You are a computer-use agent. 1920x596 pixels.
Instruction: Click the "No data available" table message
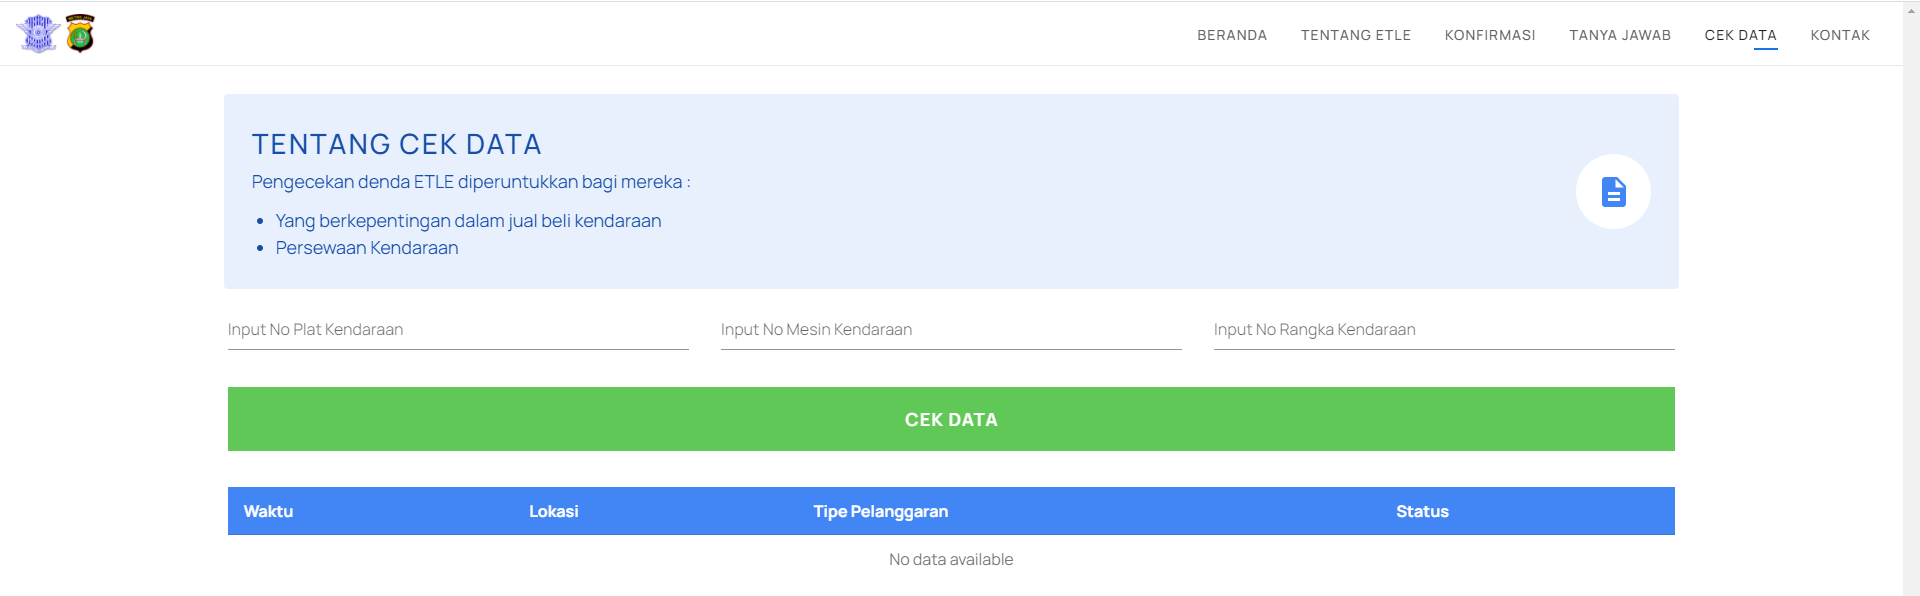[x=950, y=560]
